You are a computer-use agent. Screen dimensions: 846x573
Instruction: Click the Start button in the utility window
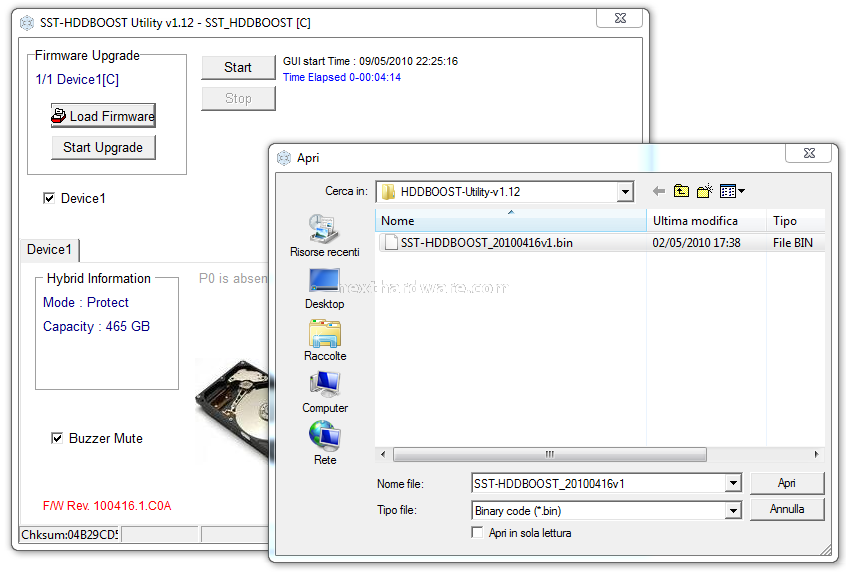tap(238, 67)
